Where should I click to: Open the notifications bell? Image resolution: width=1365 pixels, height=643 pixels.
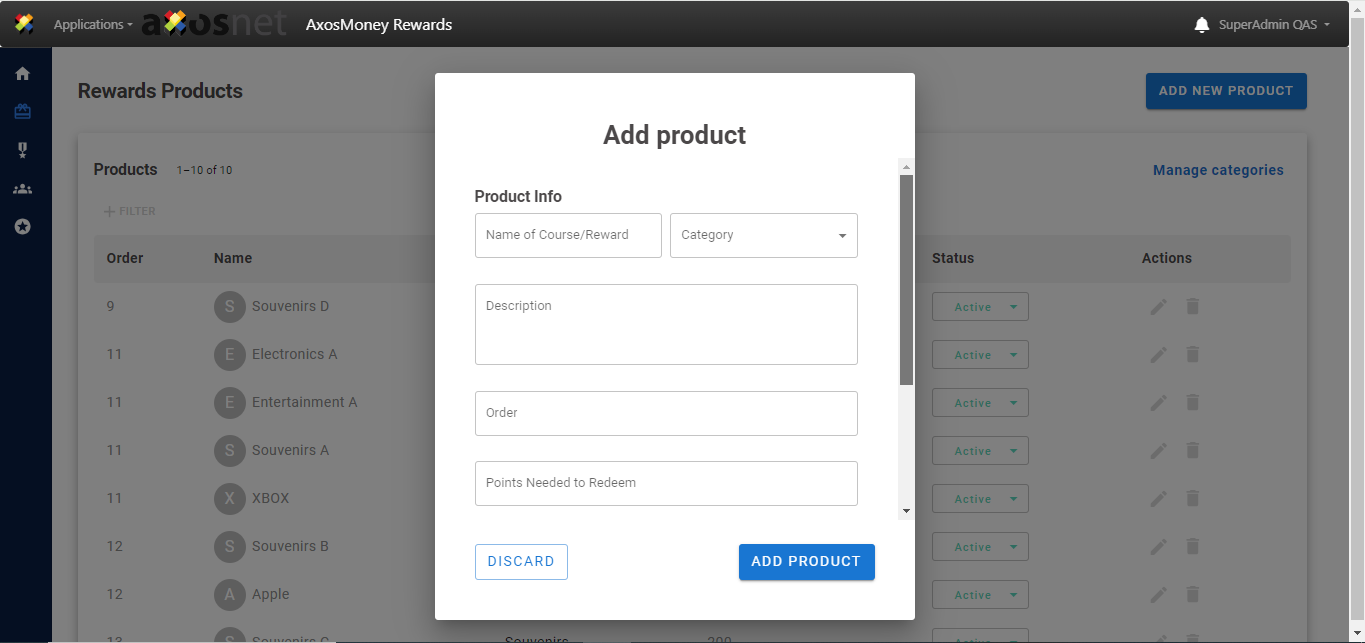point(1202,25)
